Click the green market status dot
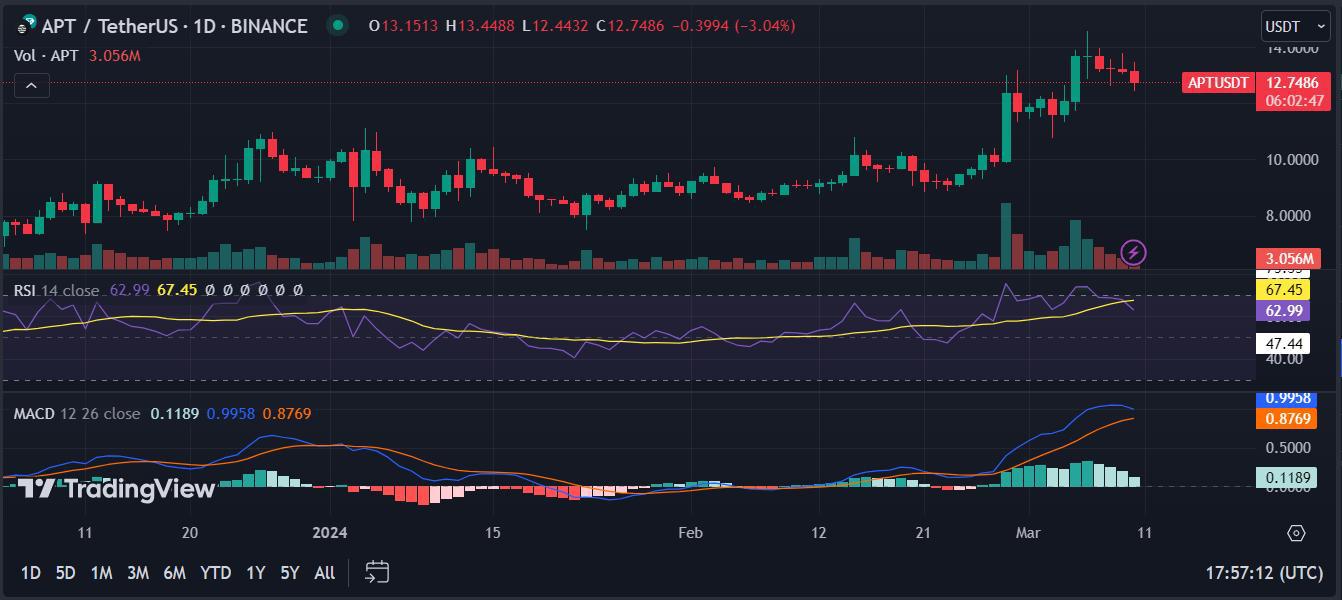This screenshot has width=1342, height=600. point(339,26)
